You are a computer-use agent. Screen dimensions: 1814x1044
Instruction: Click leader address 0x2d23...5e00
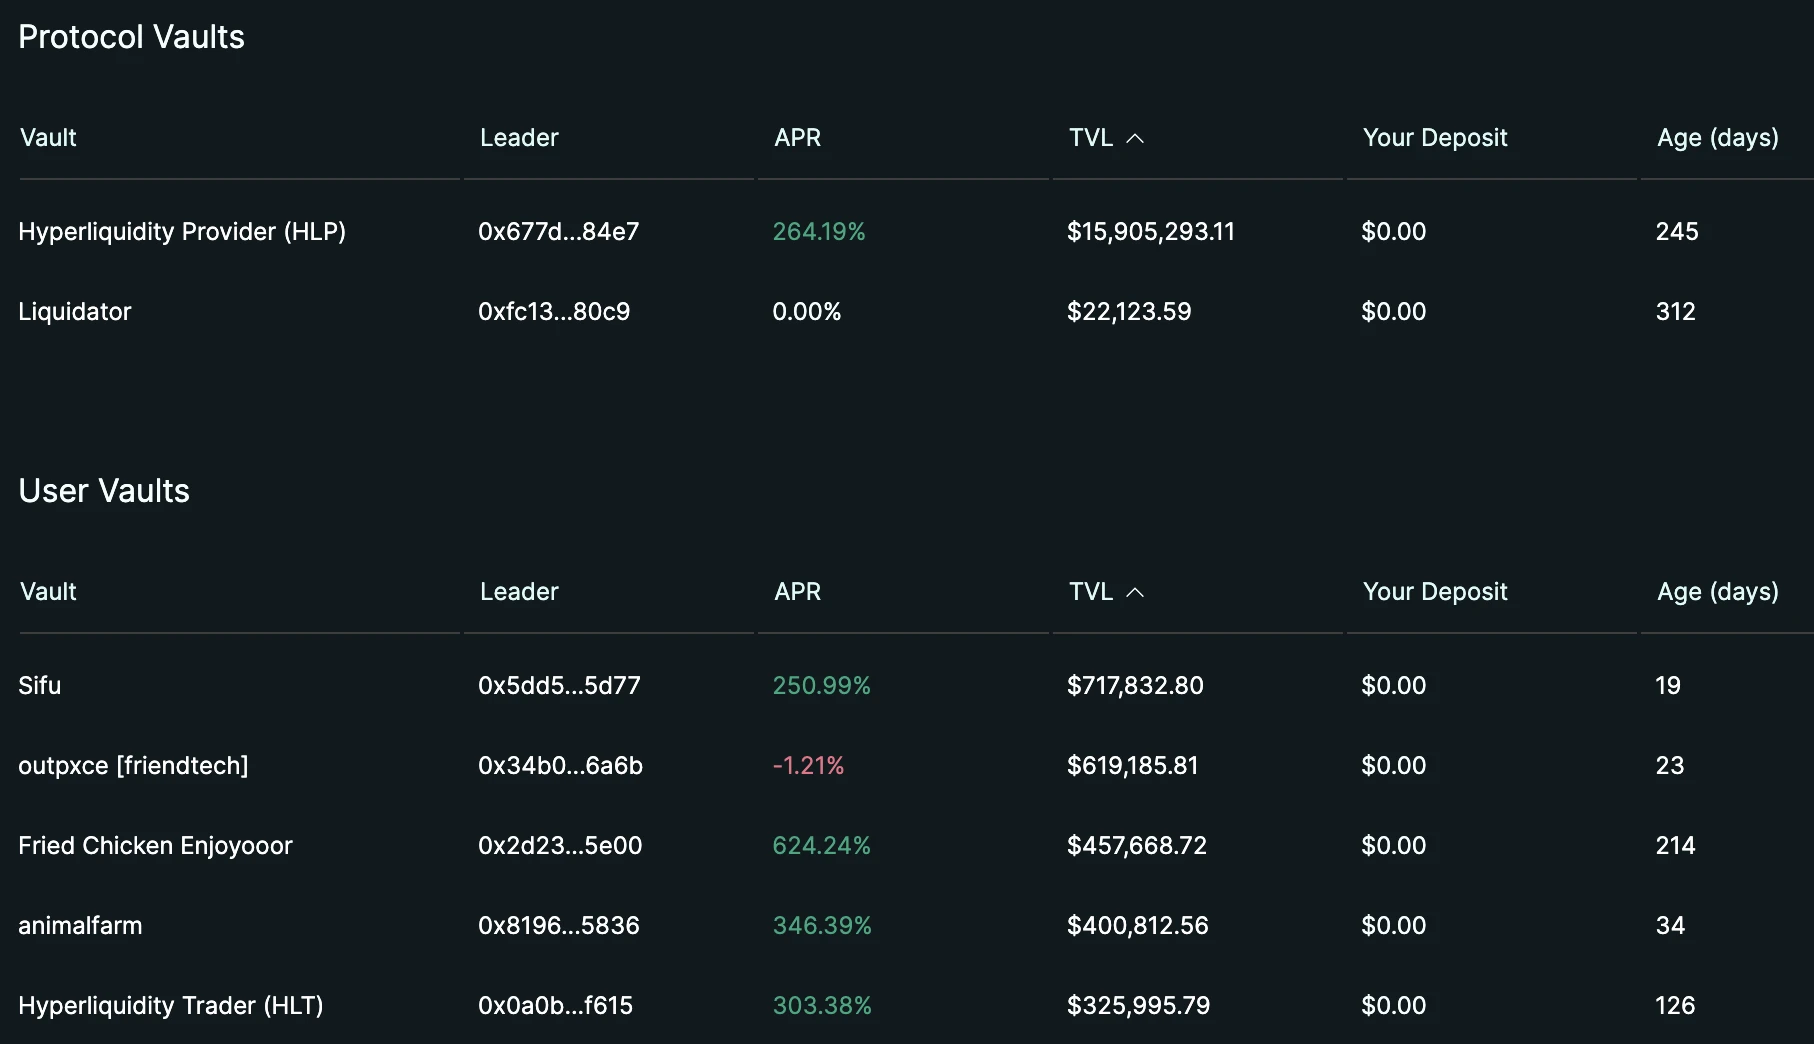560,845
